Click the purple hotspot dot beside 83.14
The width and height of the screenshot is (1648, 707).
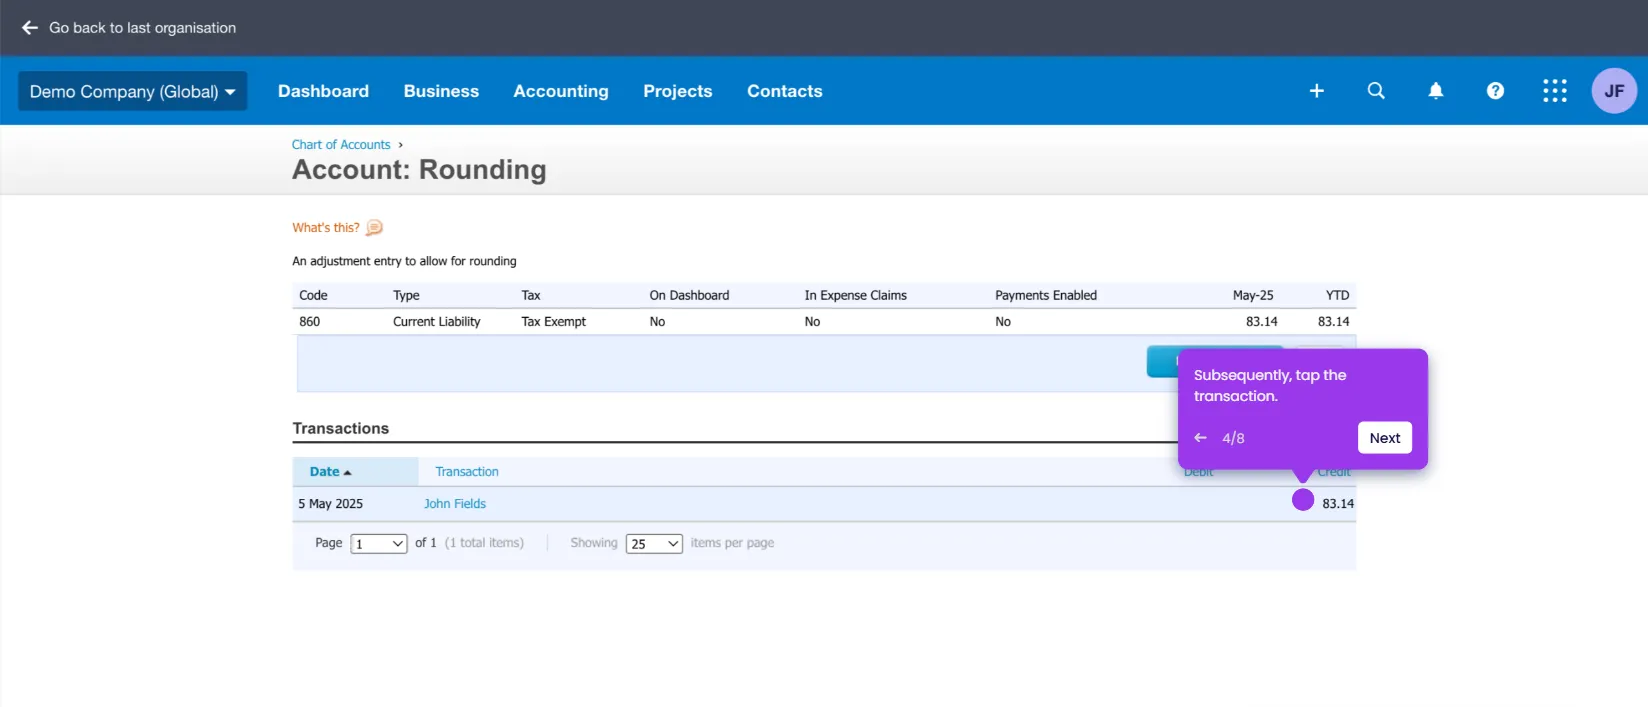click(1303, 500)
